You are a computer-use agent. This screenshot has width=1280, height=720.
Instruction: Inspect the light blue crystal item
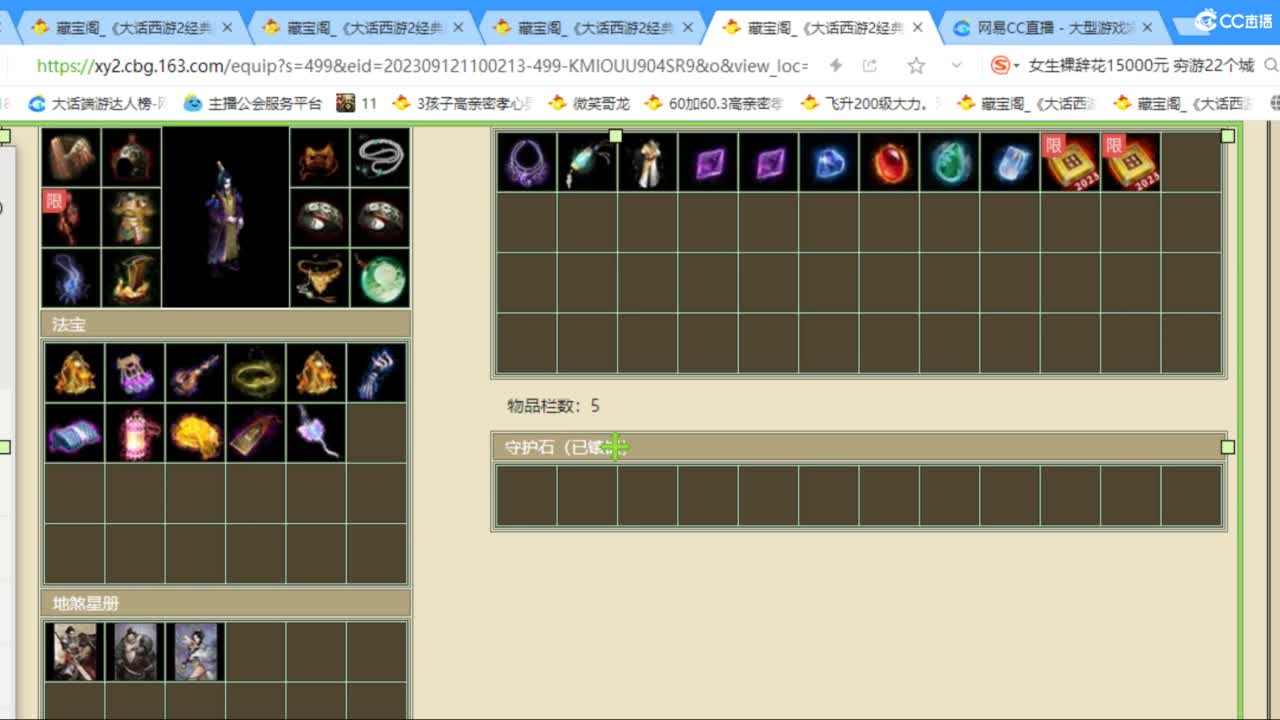point(1010,162)
